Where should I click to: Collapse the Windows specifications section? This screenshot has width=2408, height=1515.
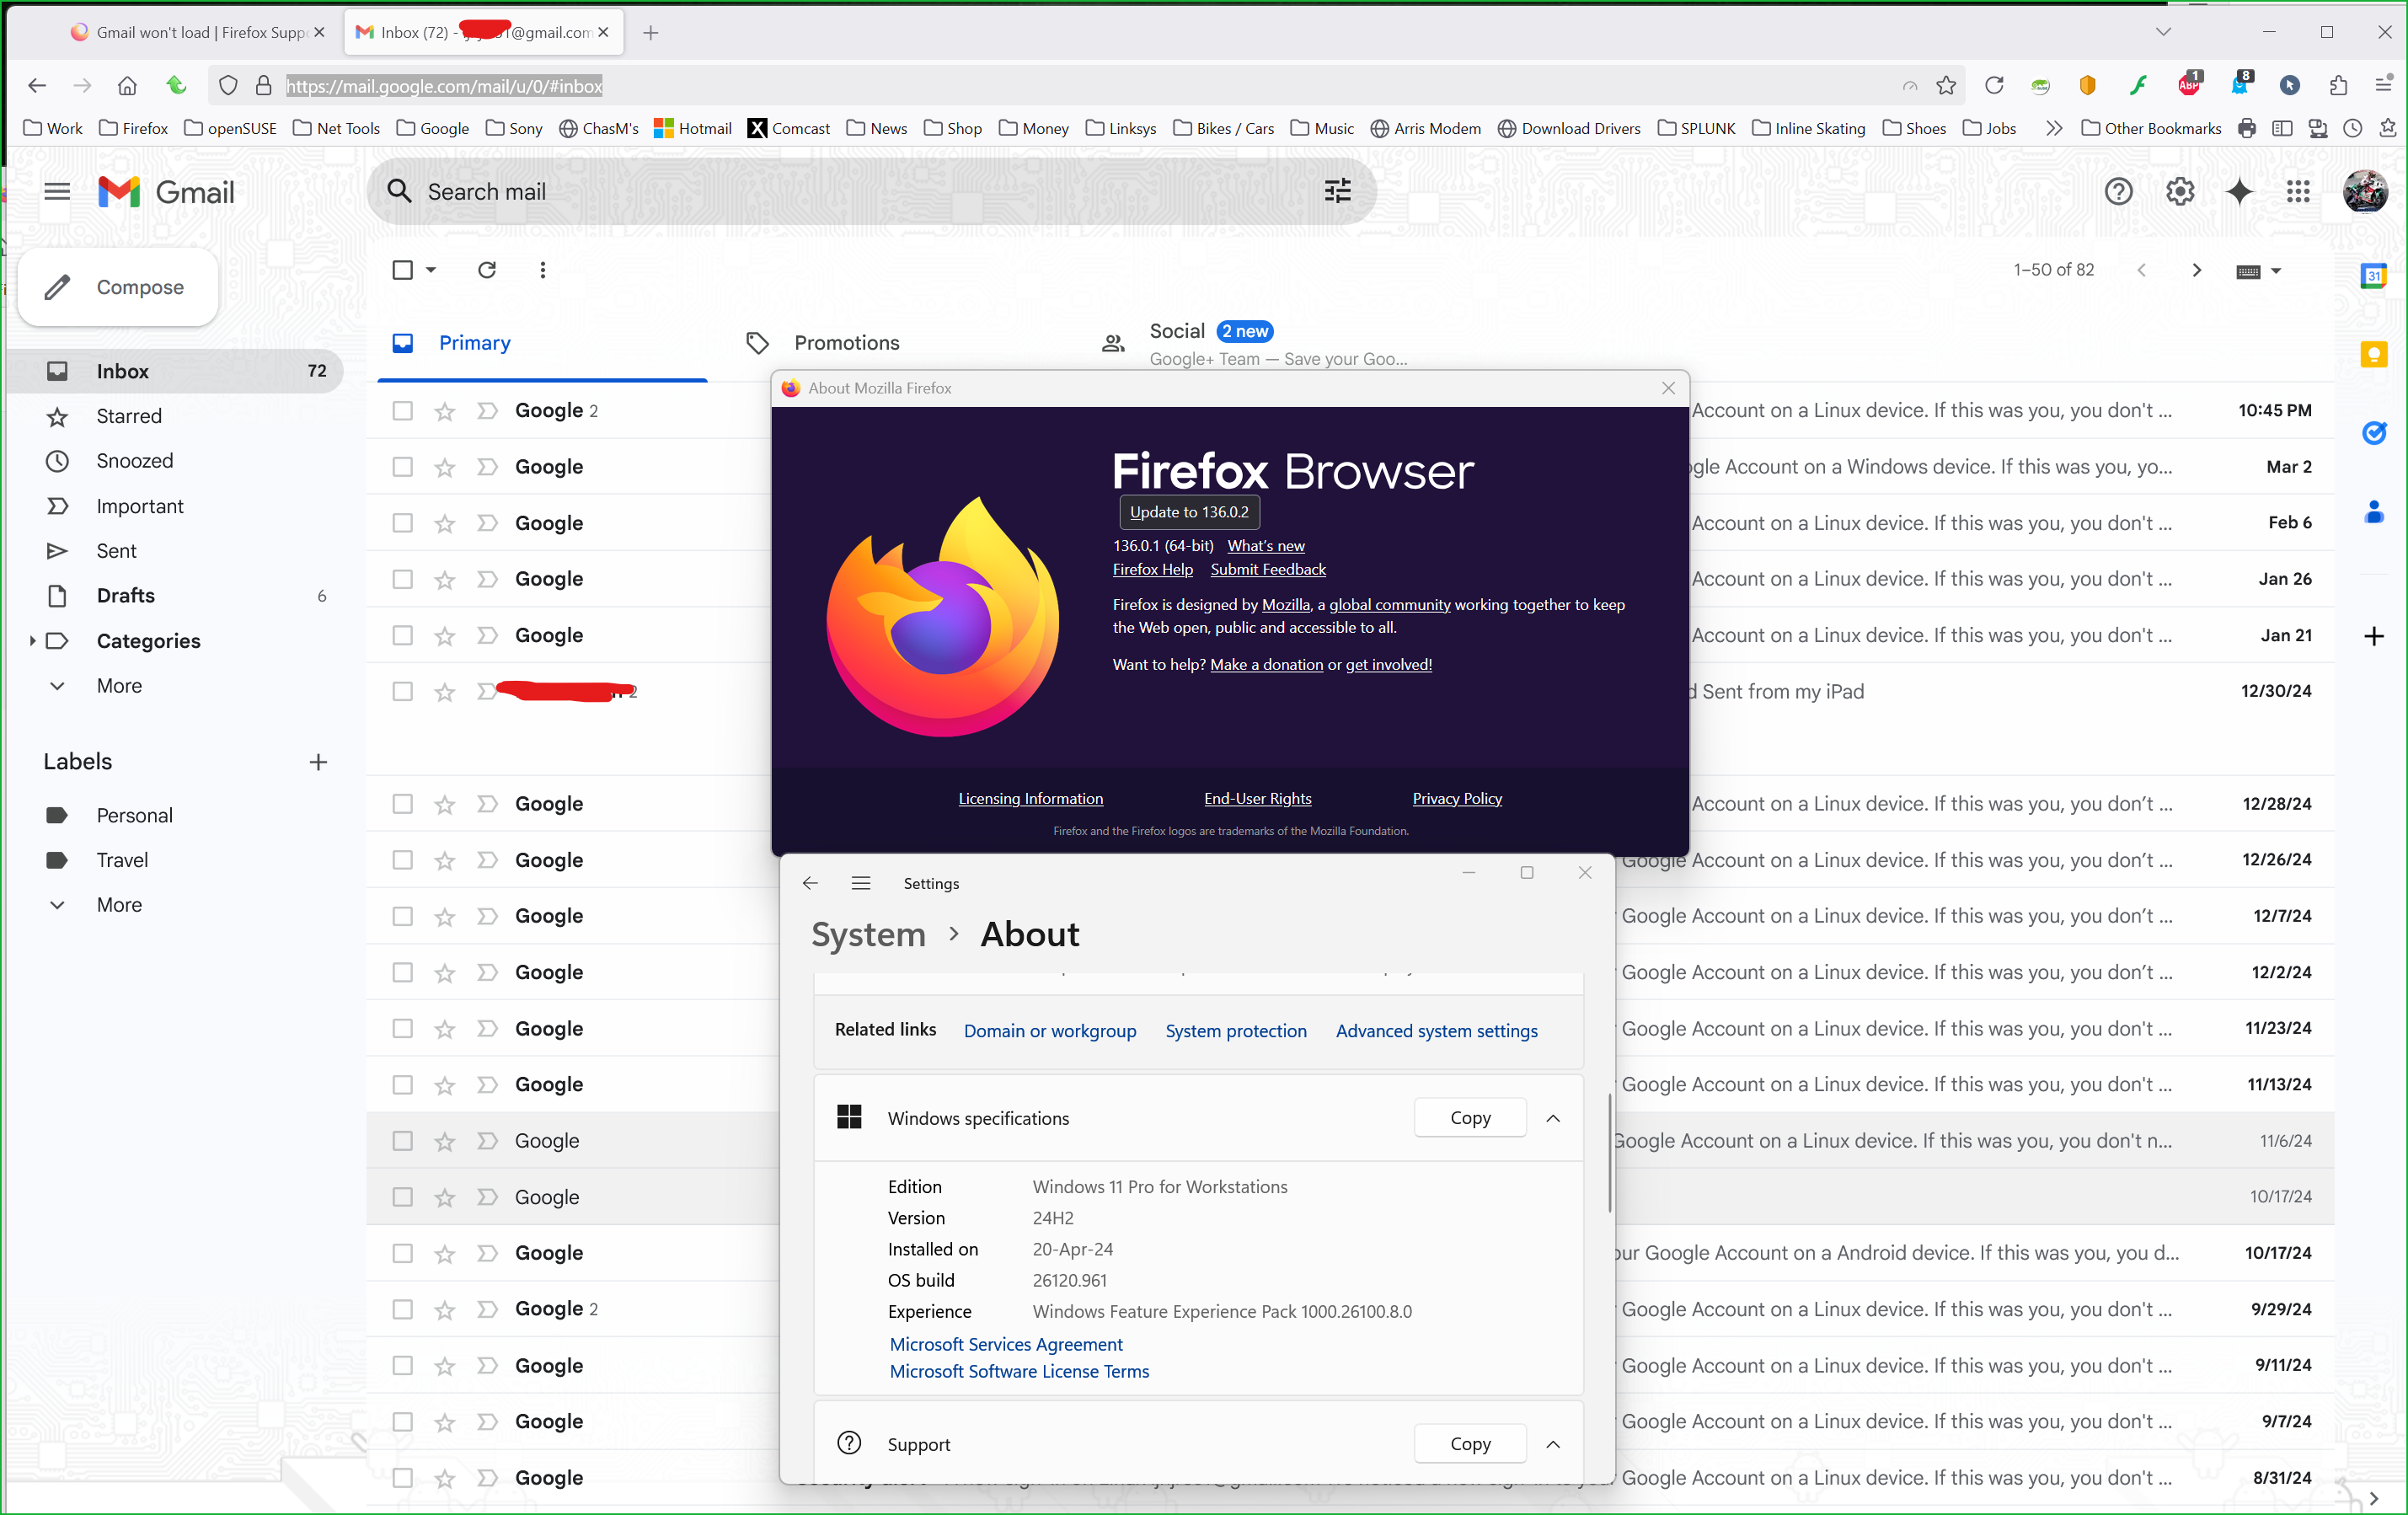(x=1552, y=1118)
